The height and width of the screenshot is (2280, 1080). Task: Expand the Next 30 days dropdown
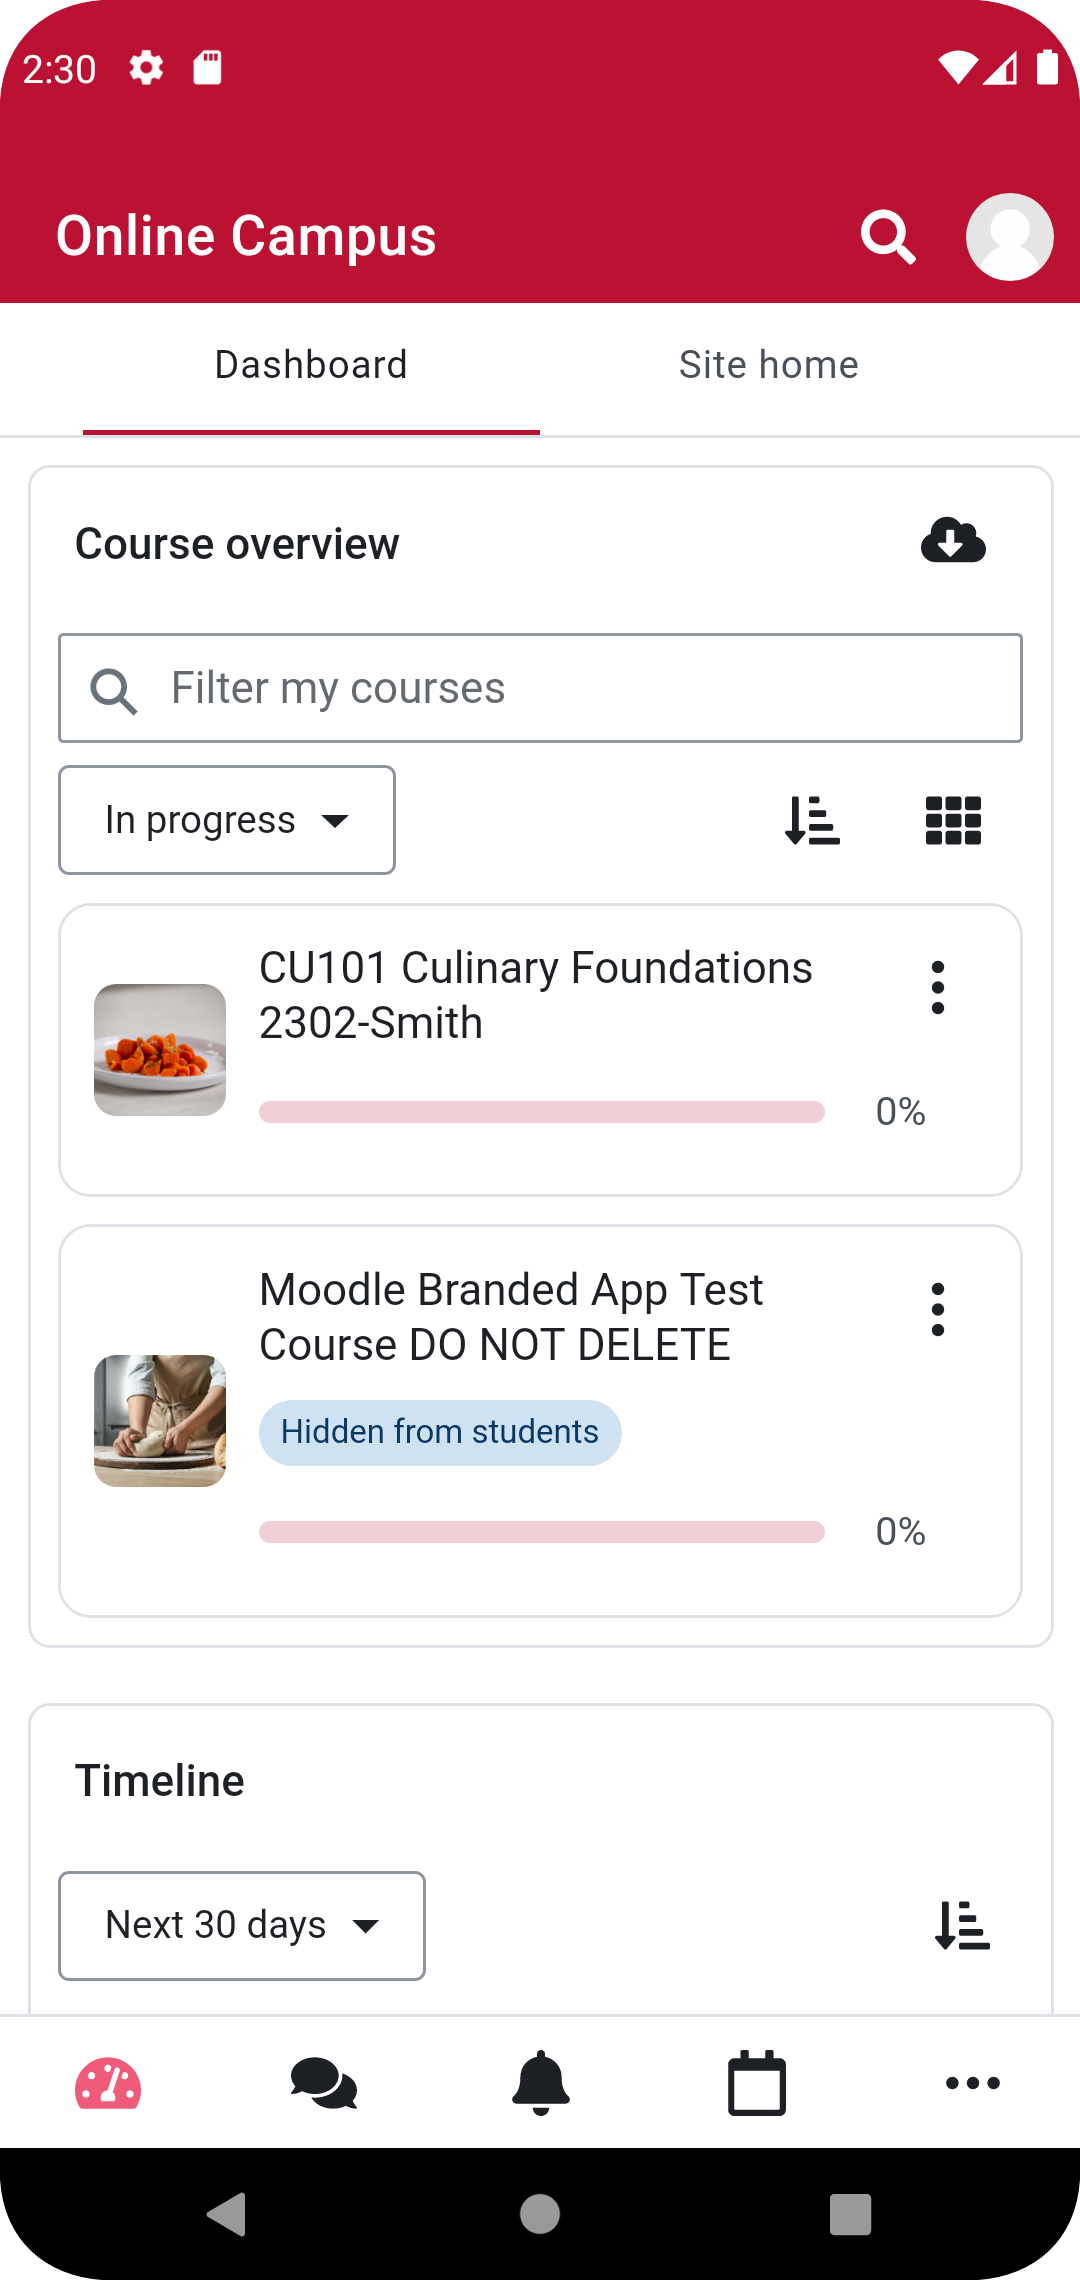(x=242, y=1926)
